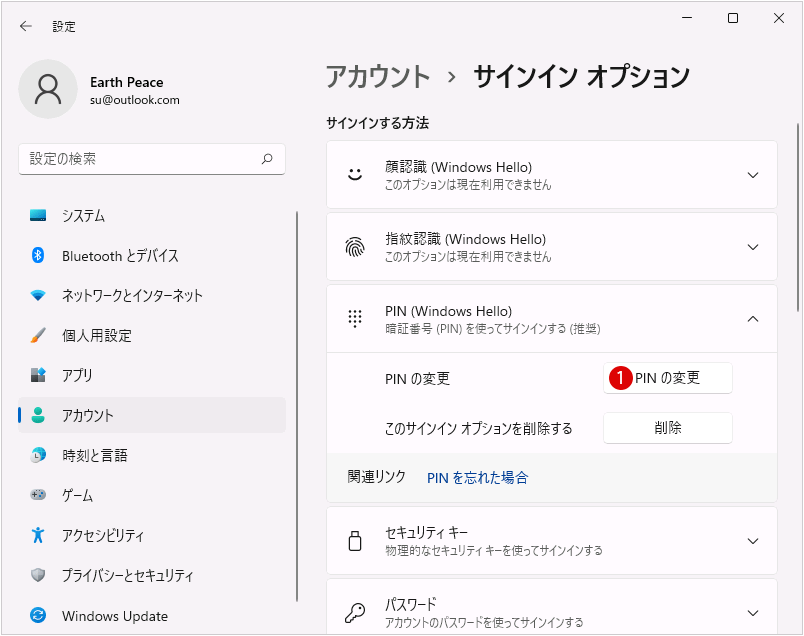Click the clock globe 時刻と言語 icon

[x=38, y=455]
